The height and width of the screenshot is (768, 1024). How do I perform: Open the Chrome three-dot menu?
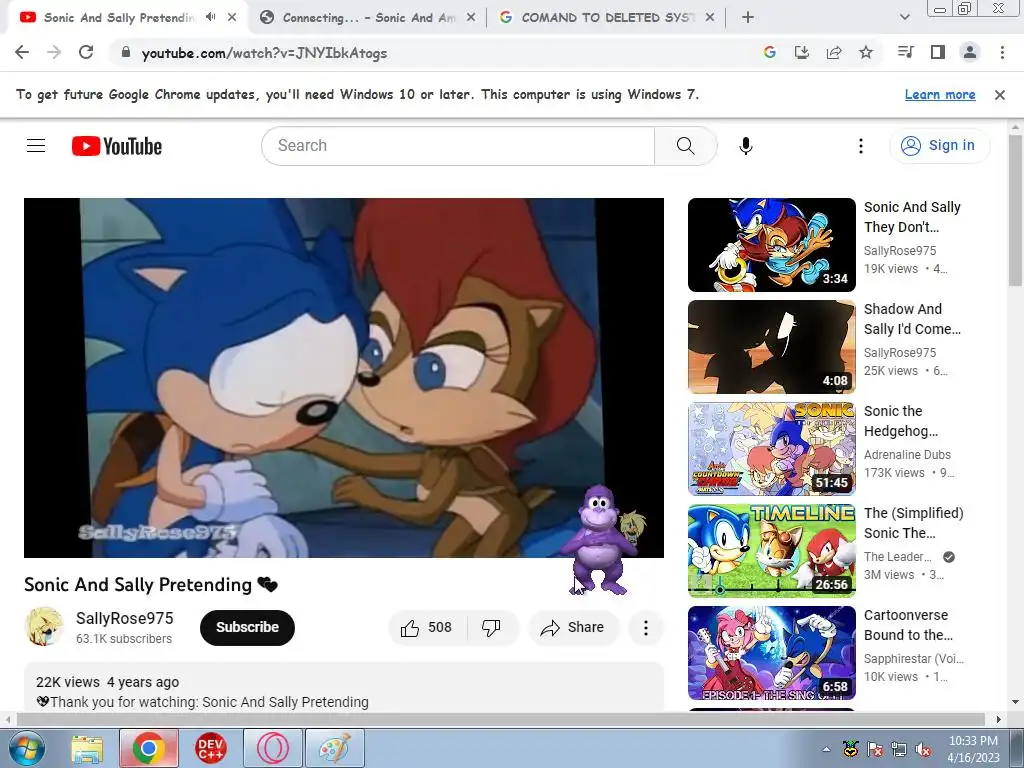(x=1002, y=52)
